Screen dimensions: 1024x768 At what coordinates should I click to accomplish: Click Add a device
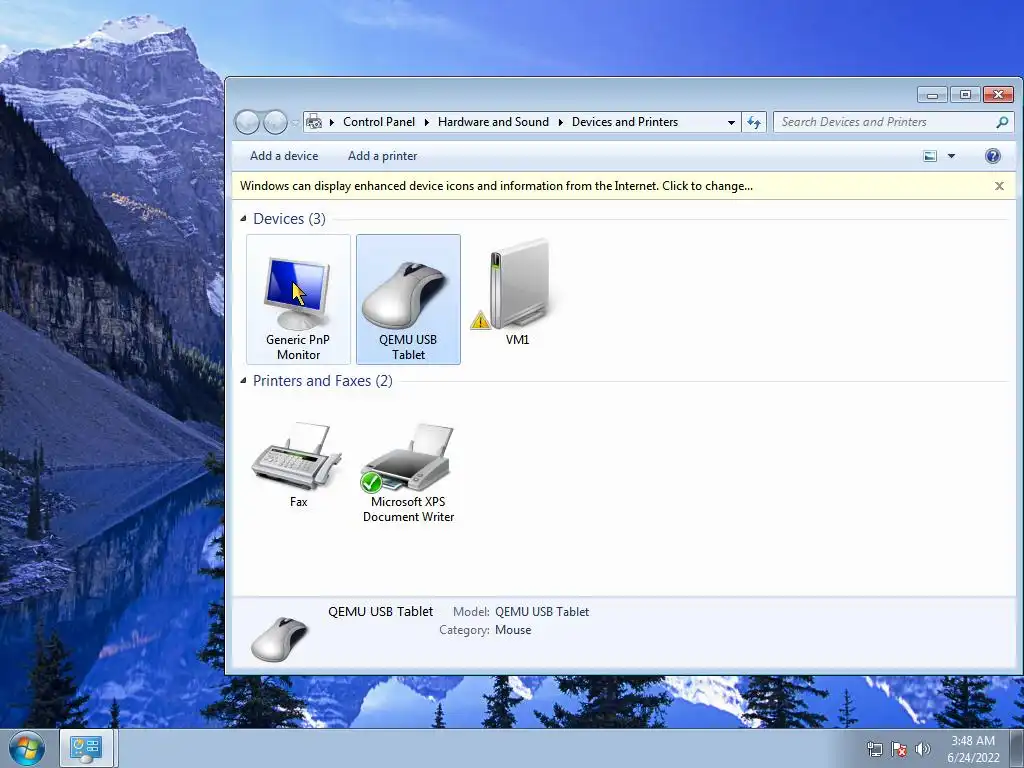284,156
